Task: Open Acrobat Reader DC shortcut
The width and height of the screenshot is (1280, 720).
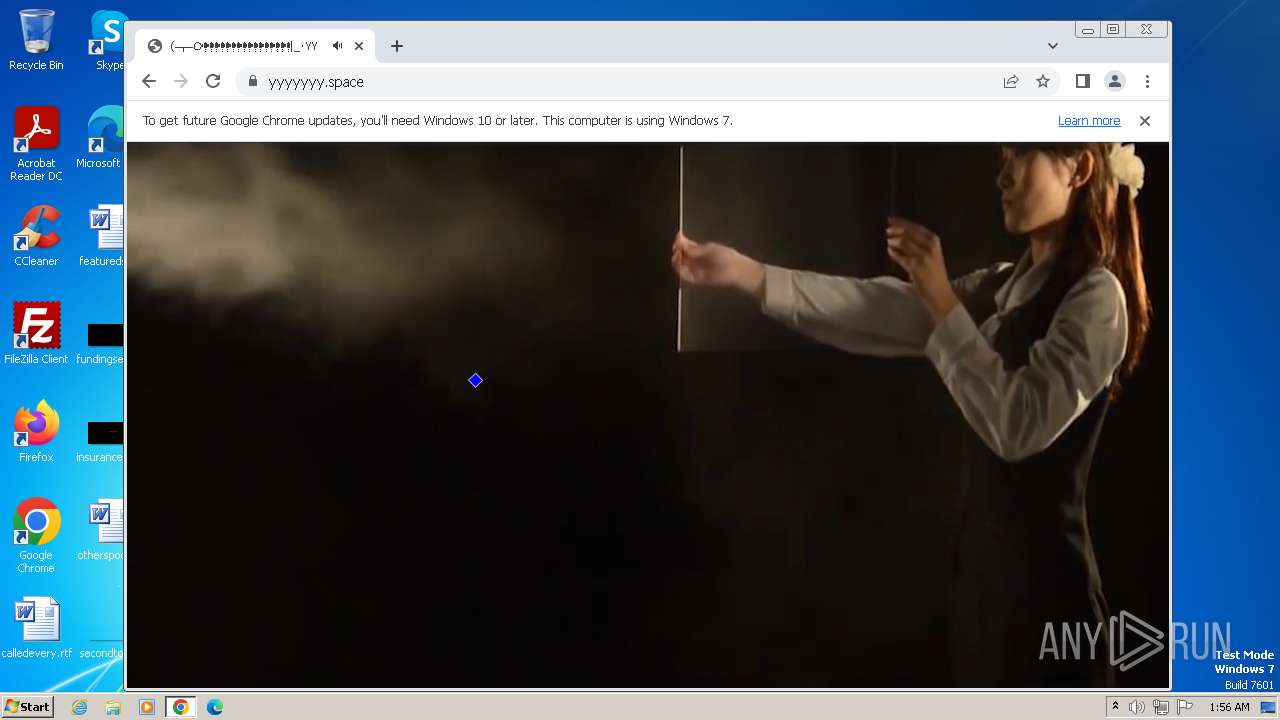Action: click(36, 145)
